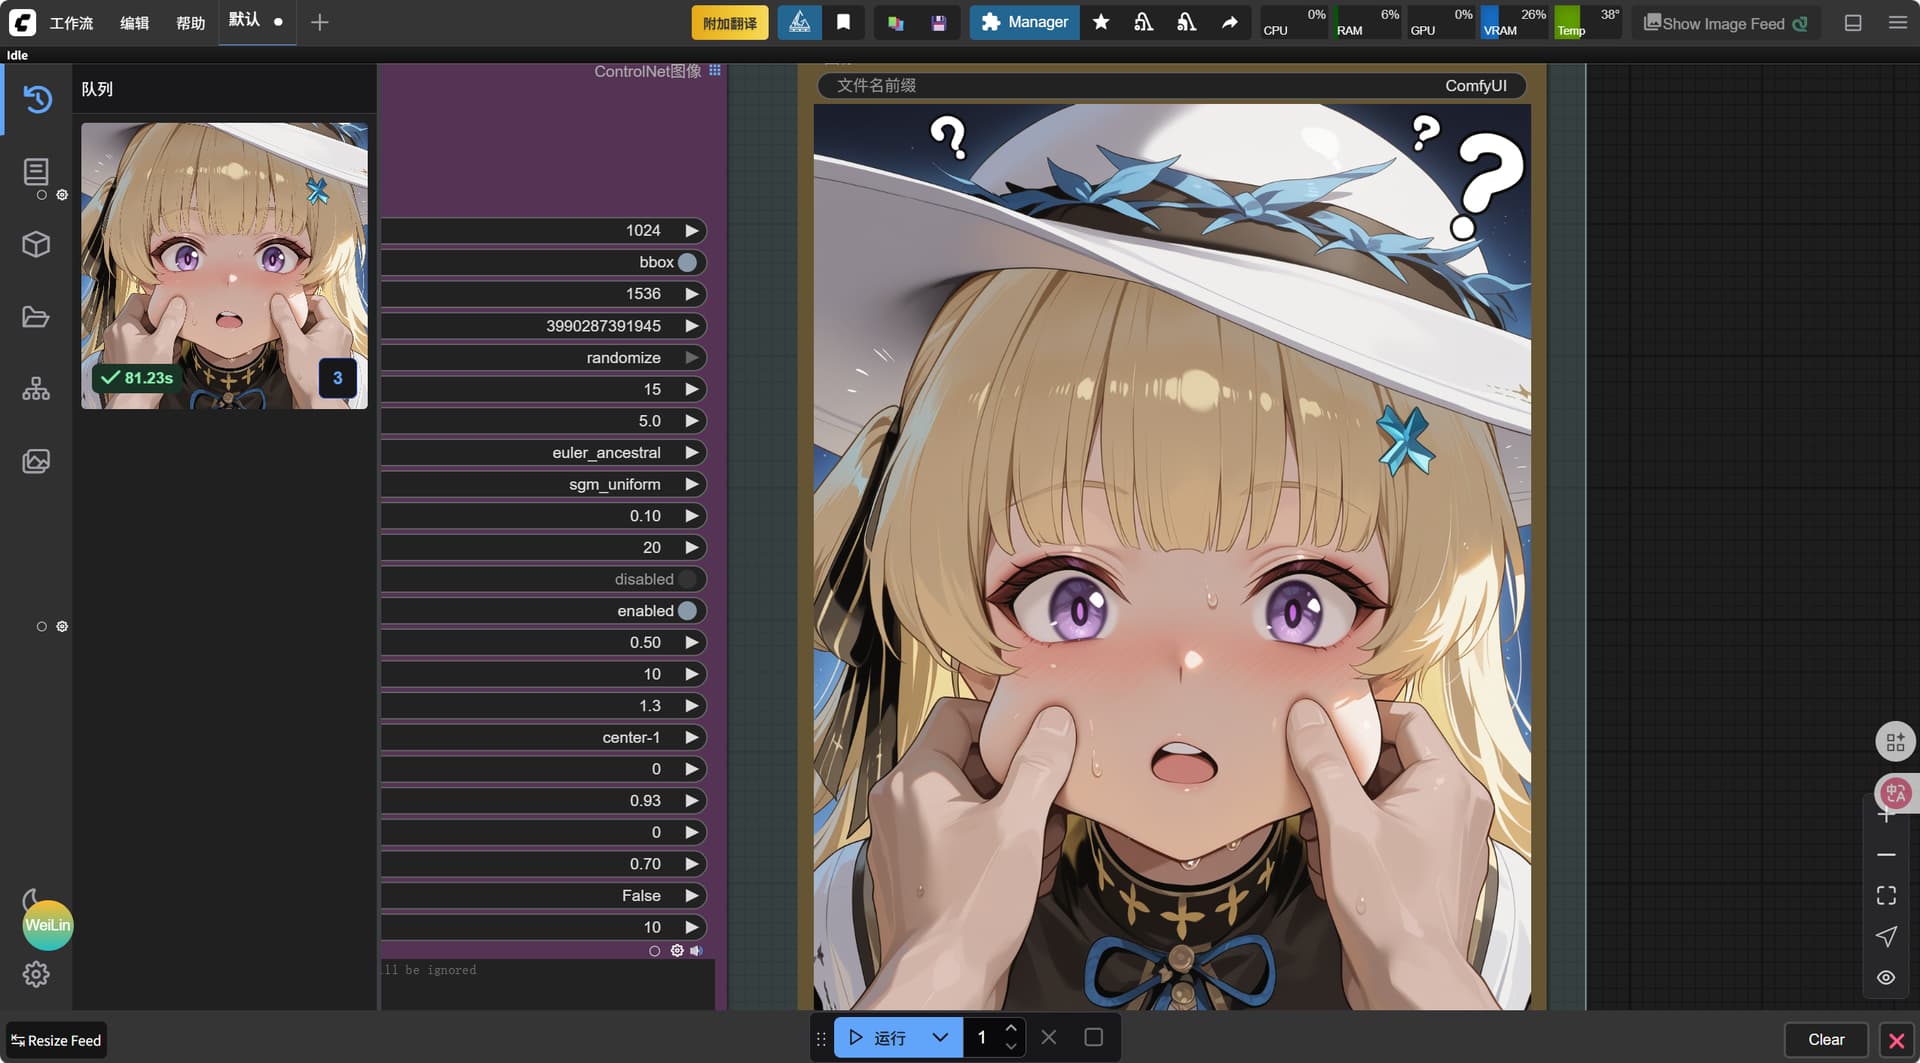This screenshot has height=1063, width=1920.
Task: Click the fit view icon
Action: point(1886,895)
